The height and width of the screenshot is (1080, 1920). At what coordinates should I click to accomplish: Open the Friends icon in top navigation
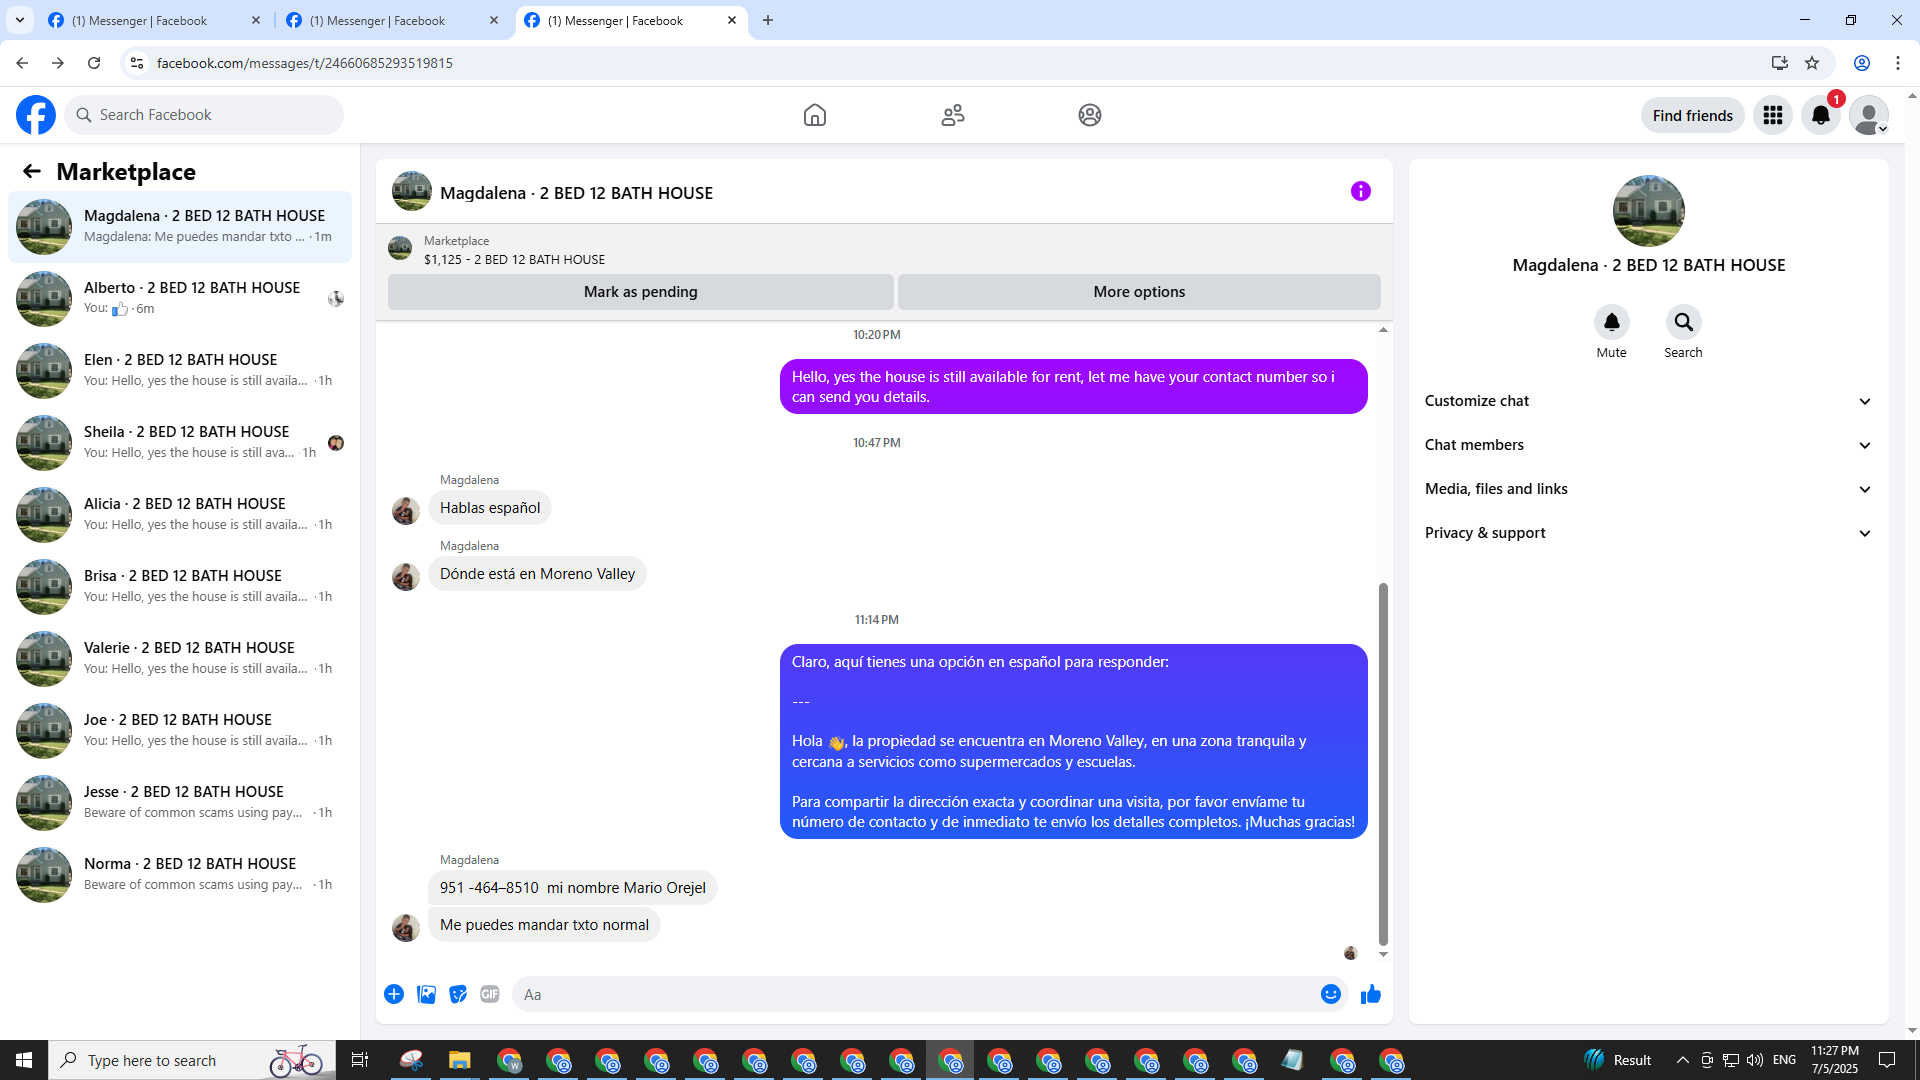[x=952, y=115]
